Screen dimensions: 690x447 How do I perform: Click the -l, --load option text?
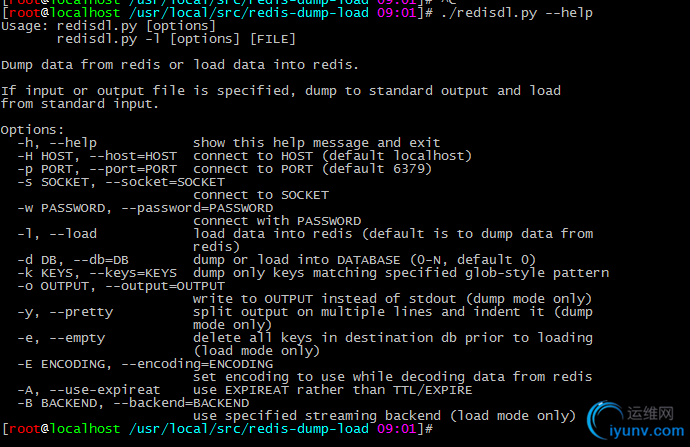pyautogui.click(x=57, y=234)
